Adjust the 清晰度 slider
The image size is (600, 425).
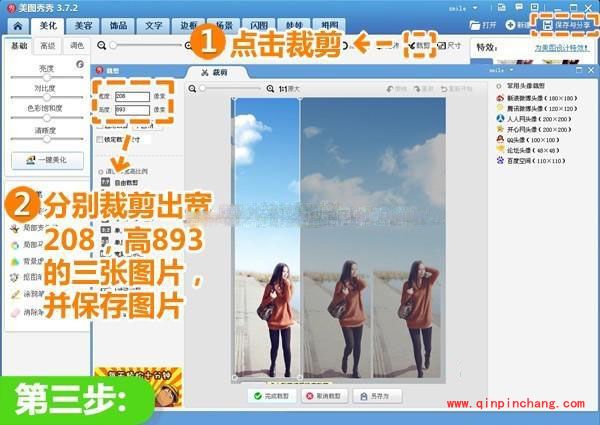coord(47,139)
